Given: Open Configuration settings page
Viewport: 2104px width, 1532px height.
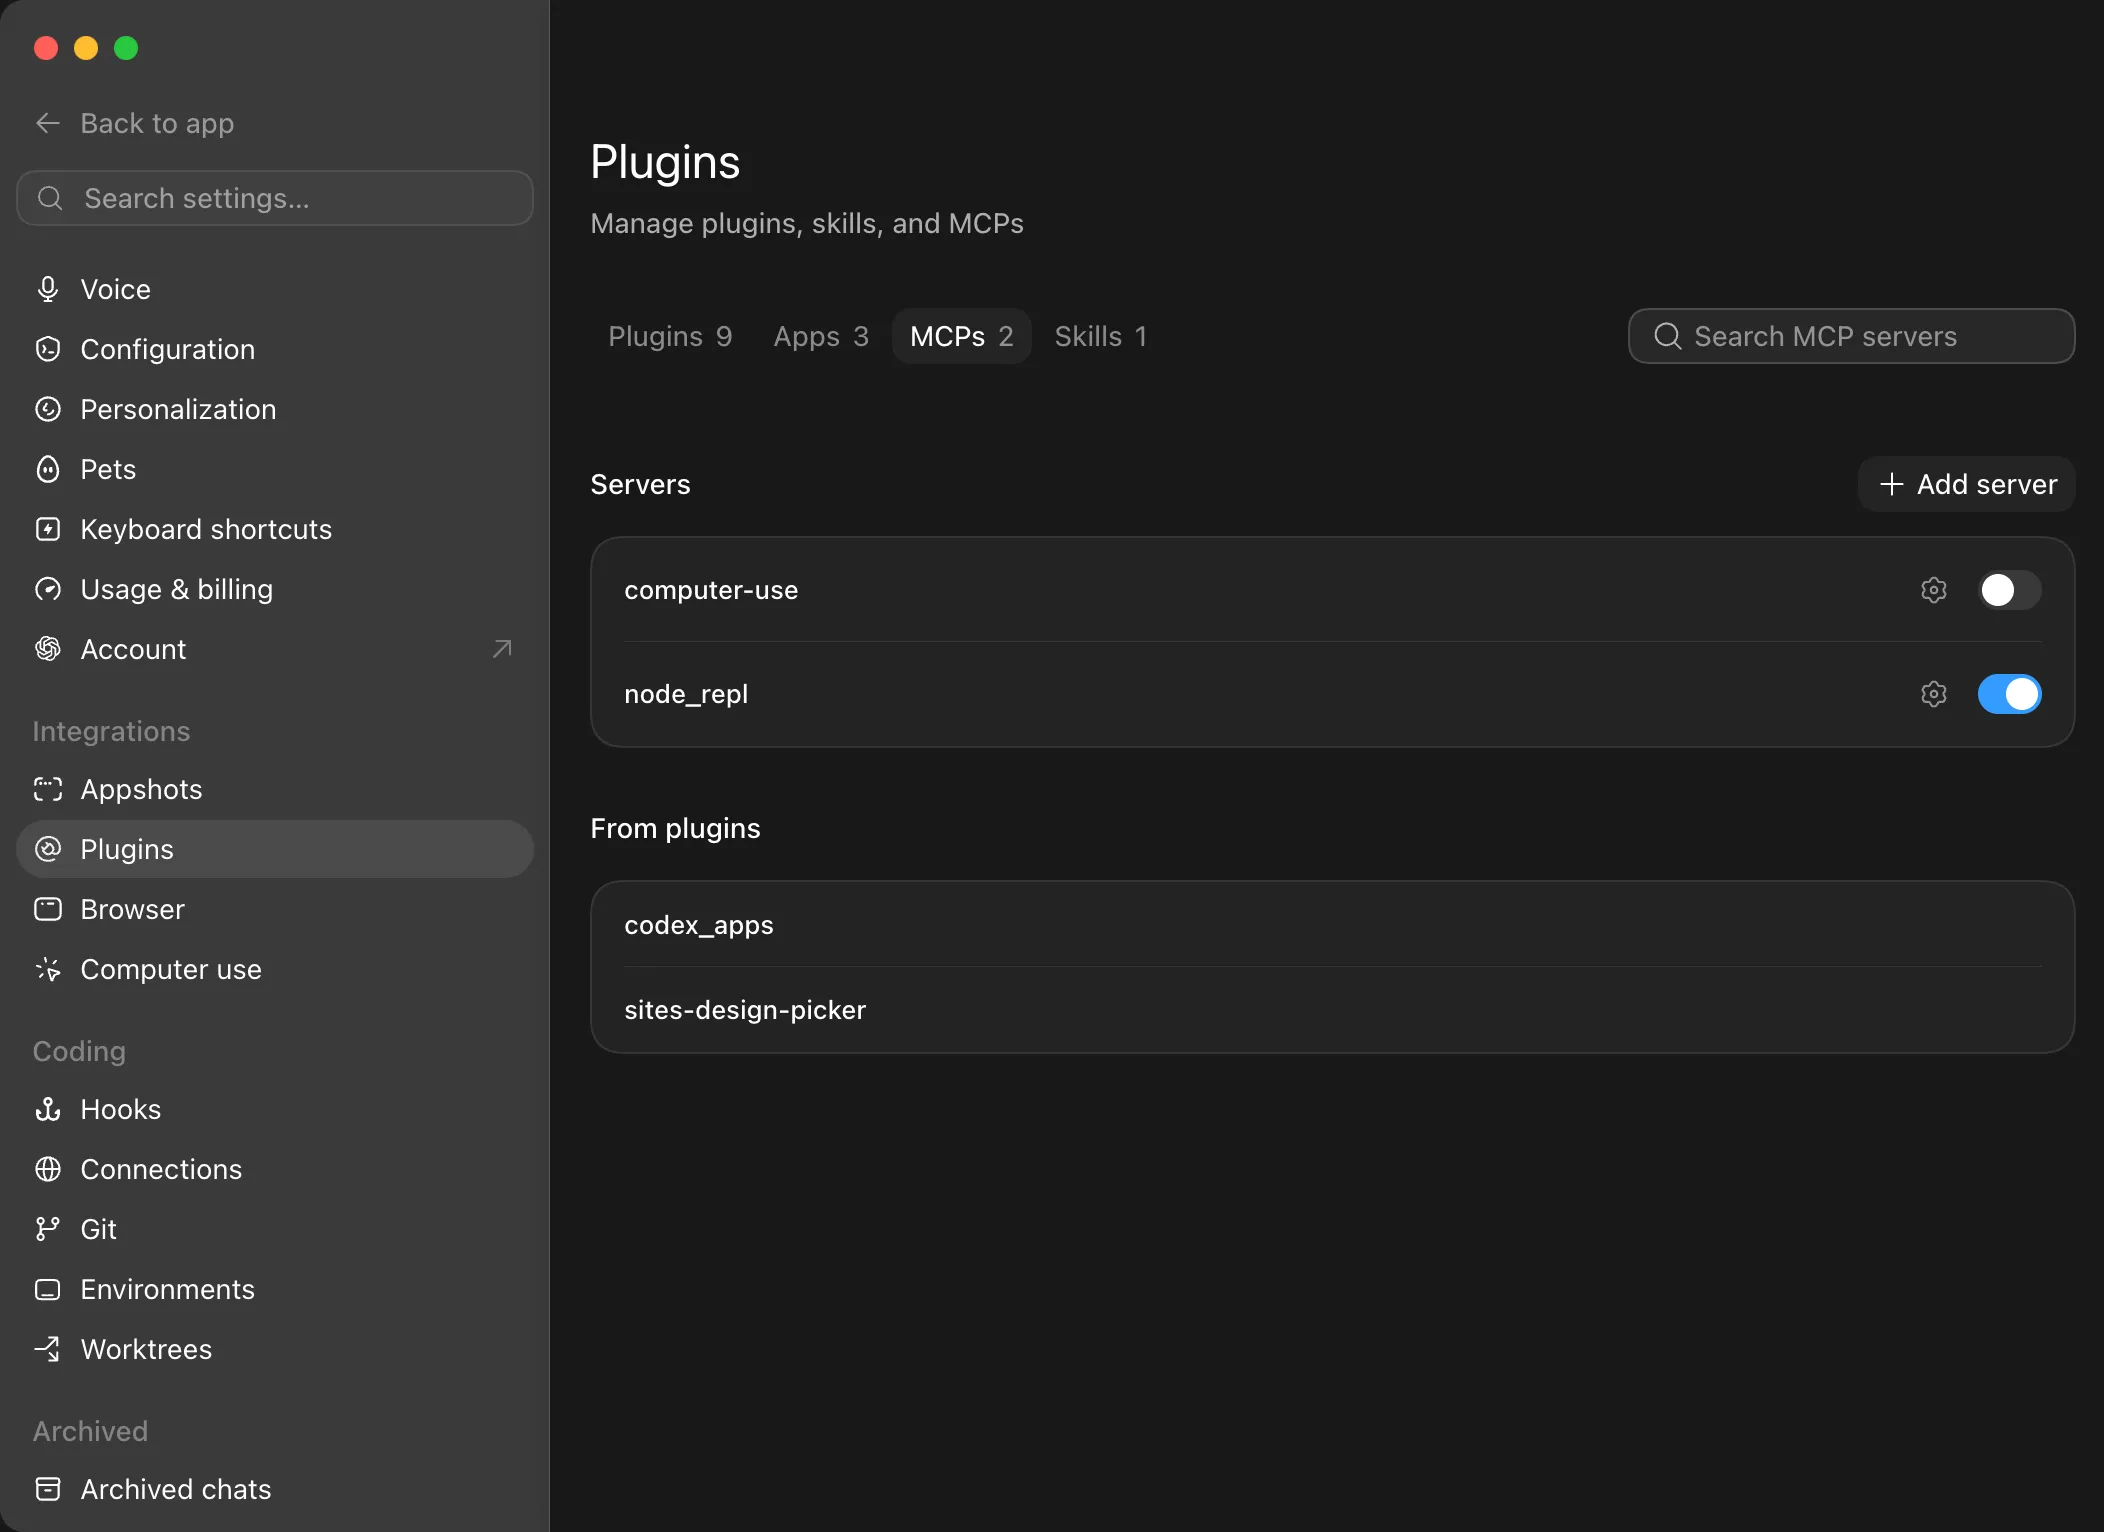Looking at the screenshot, I should point(274,349).
